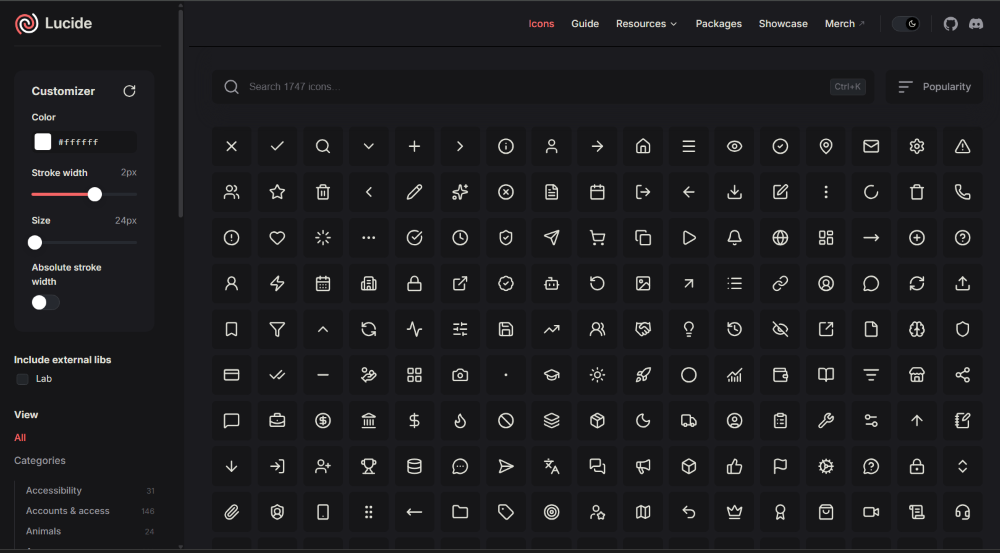
Task: Select the rocket icon in the grid
Action: coord(643,375)
